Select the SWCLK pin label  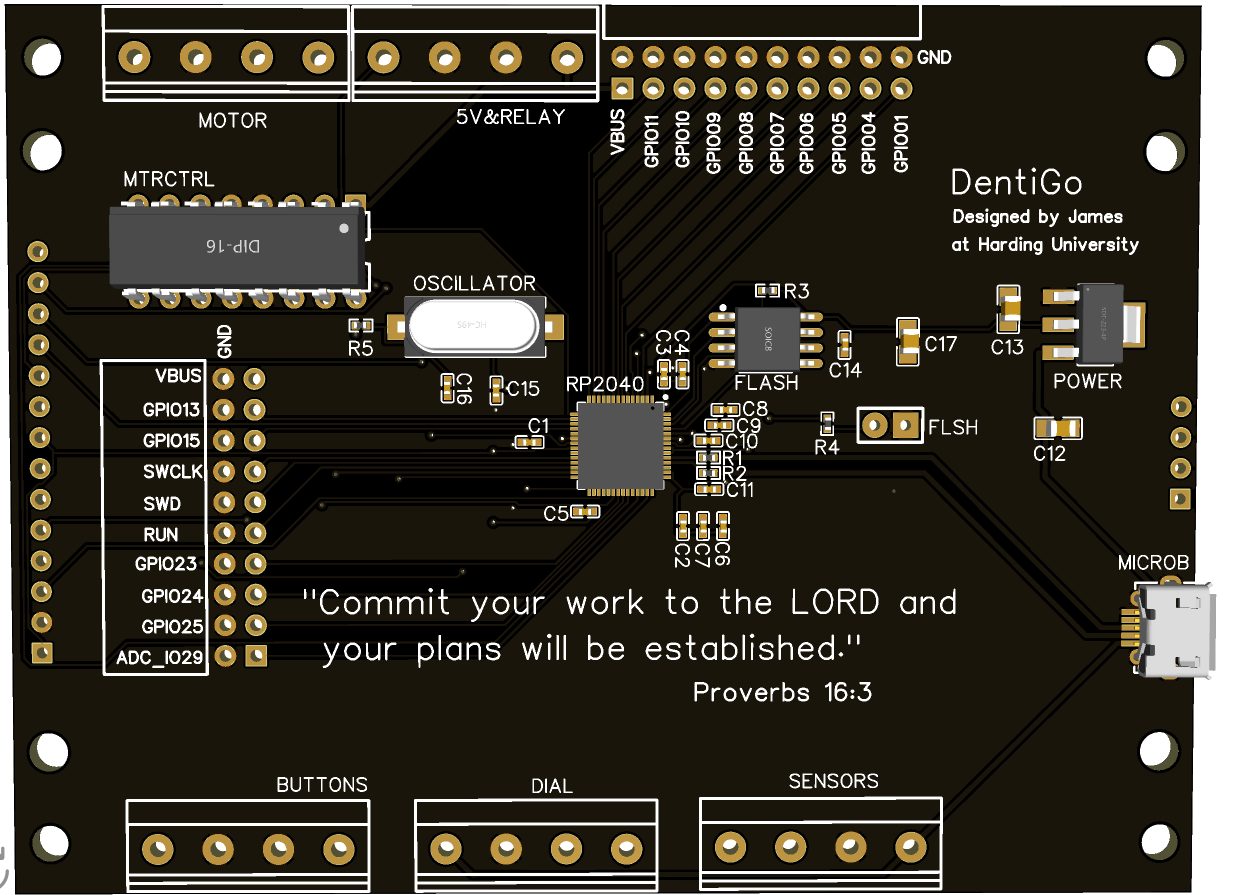click(172, 471)
